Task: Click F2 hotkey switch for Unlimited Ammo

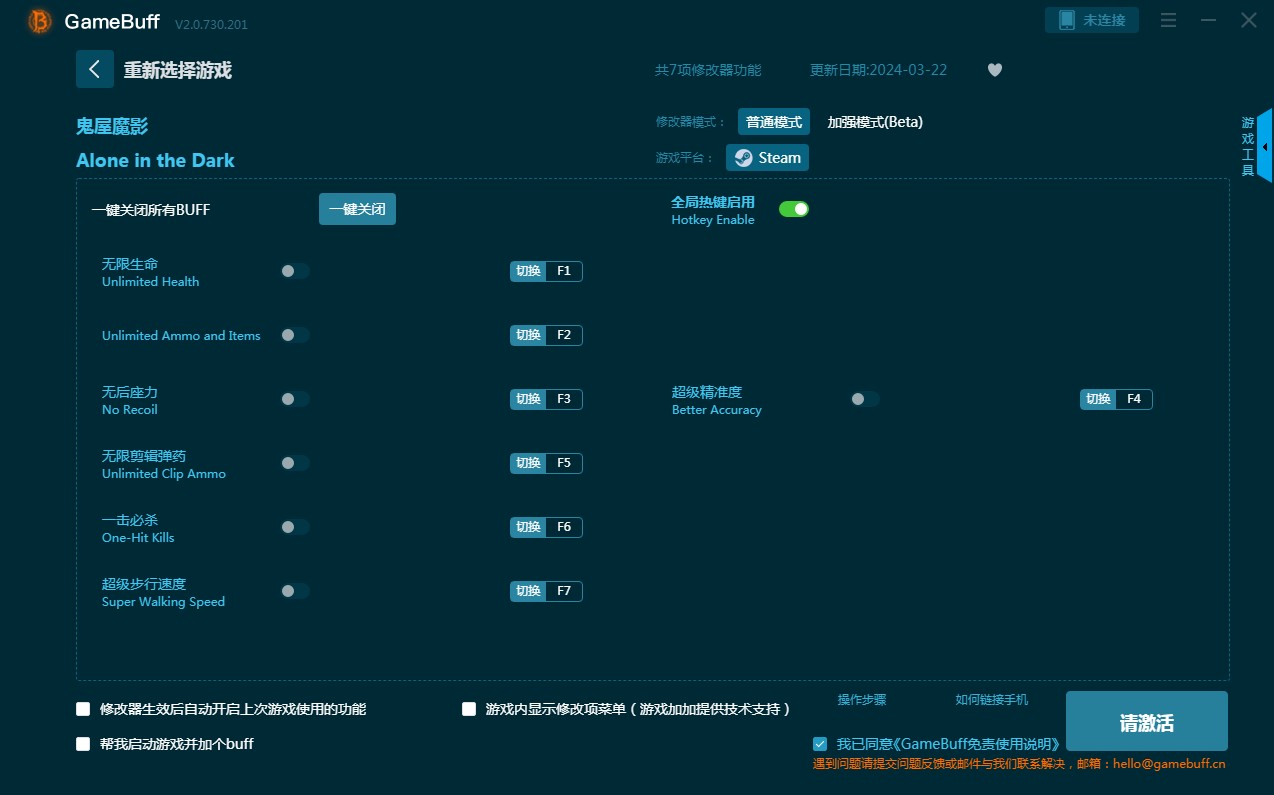Action: [x=546, y=335]
